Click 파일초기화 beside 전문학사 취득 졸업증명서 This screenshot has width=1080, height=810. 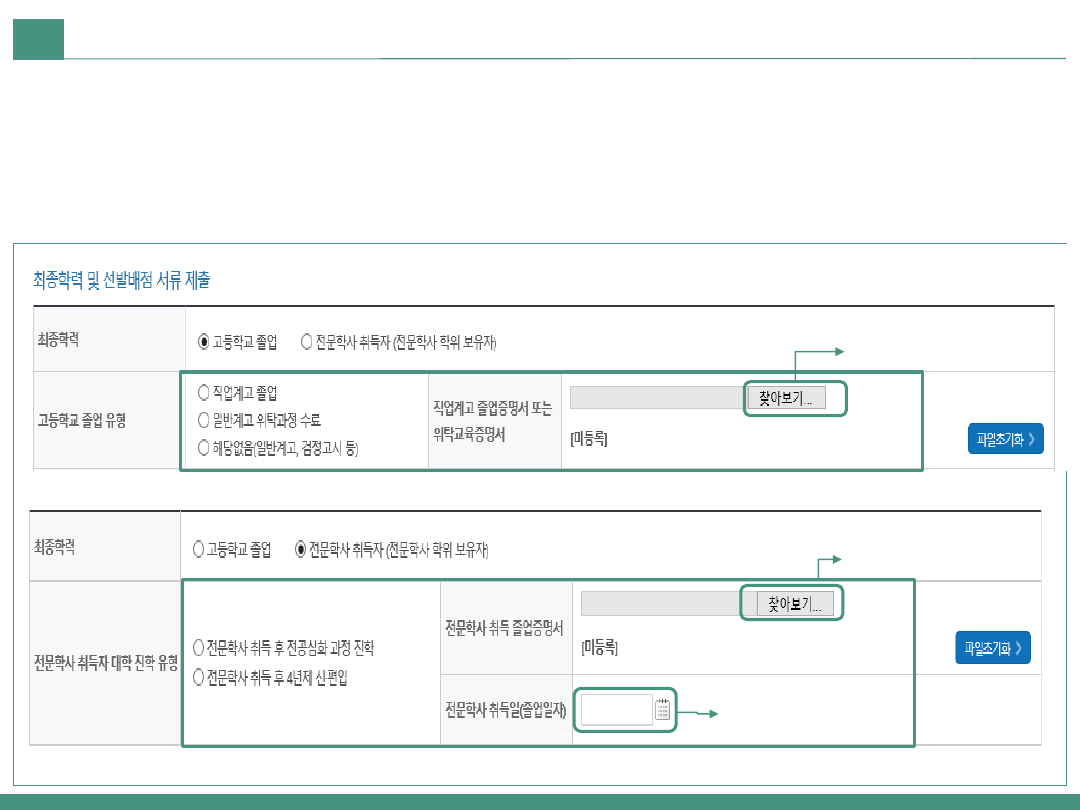[992, 648]
